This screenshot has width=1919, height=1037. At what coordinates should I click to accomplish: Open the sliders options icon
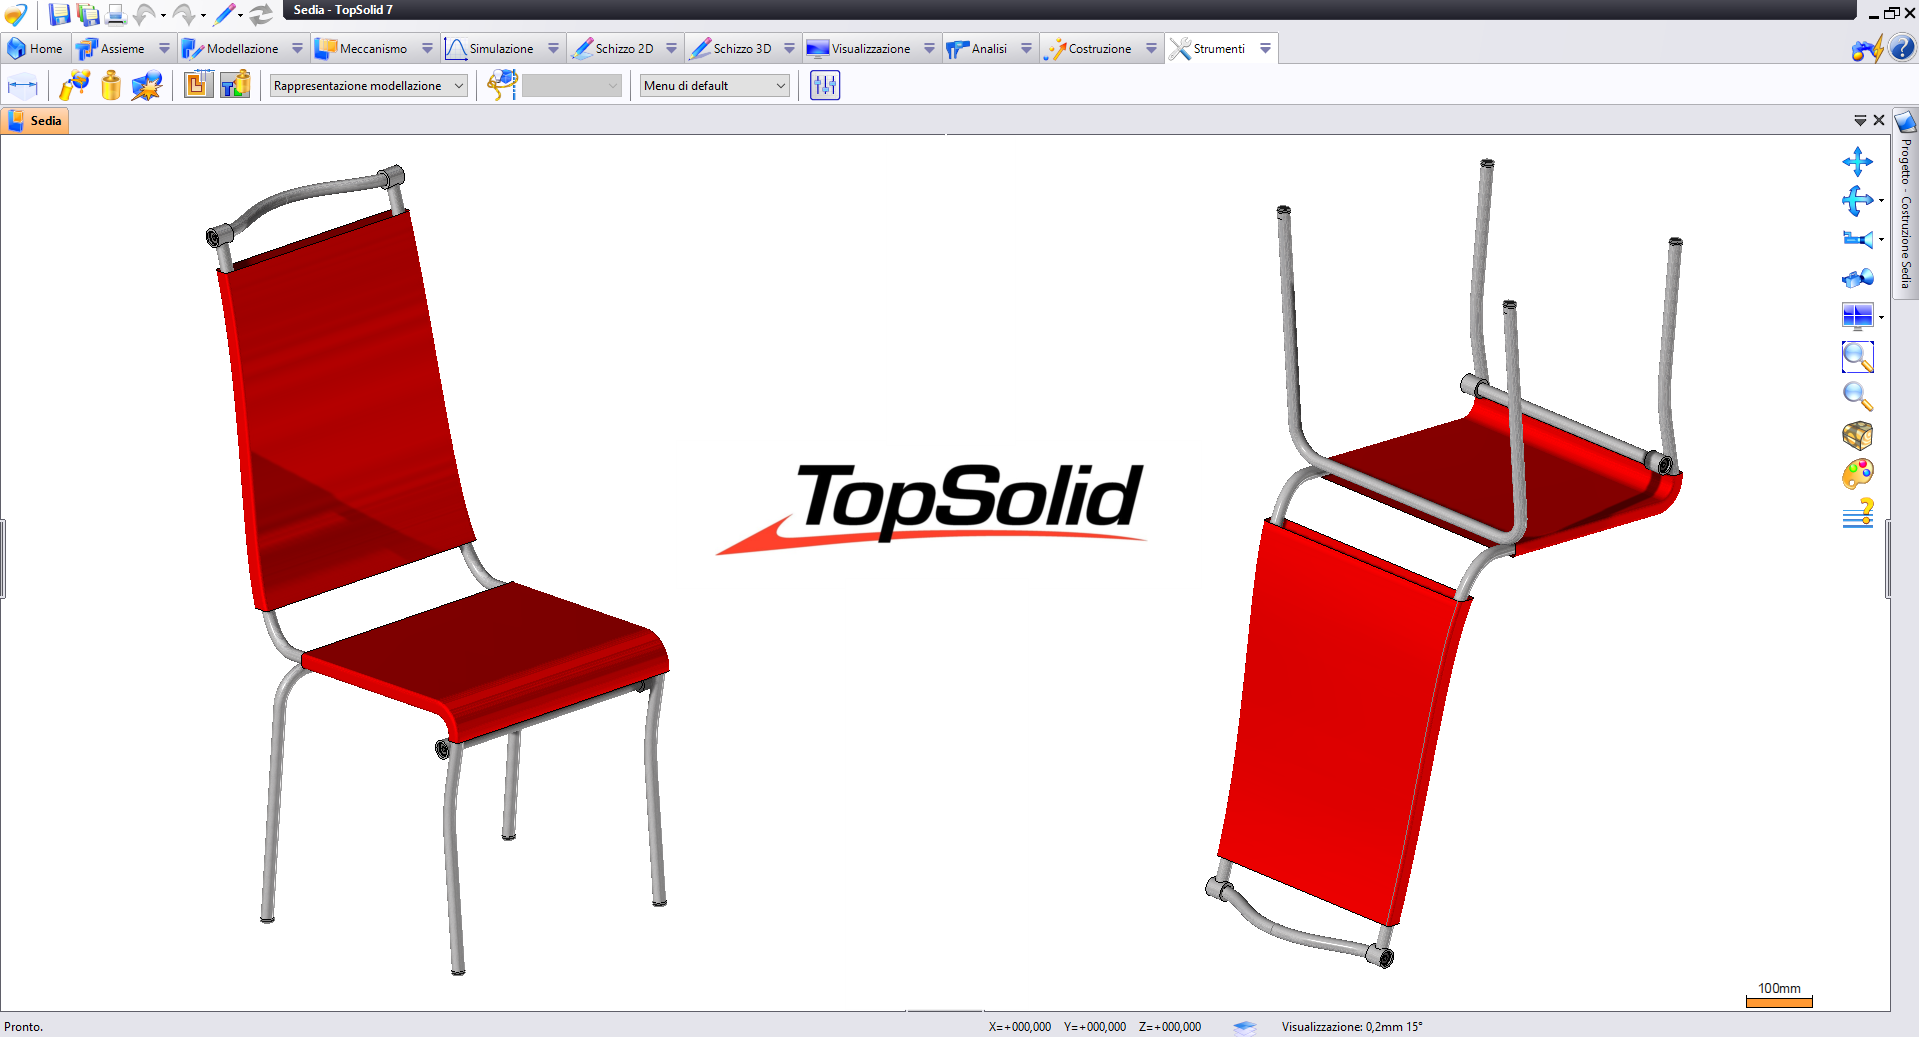825,85
